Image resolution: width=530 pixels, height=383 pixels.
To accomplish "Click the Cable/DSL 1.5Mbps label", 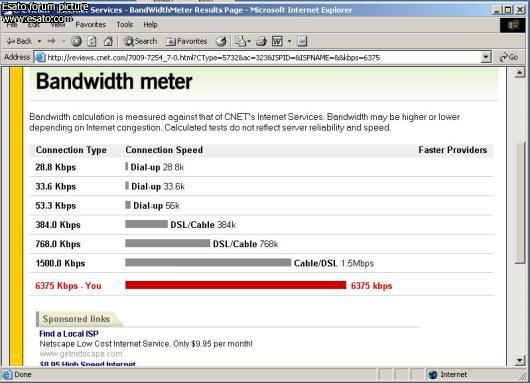I will [334, 263].
